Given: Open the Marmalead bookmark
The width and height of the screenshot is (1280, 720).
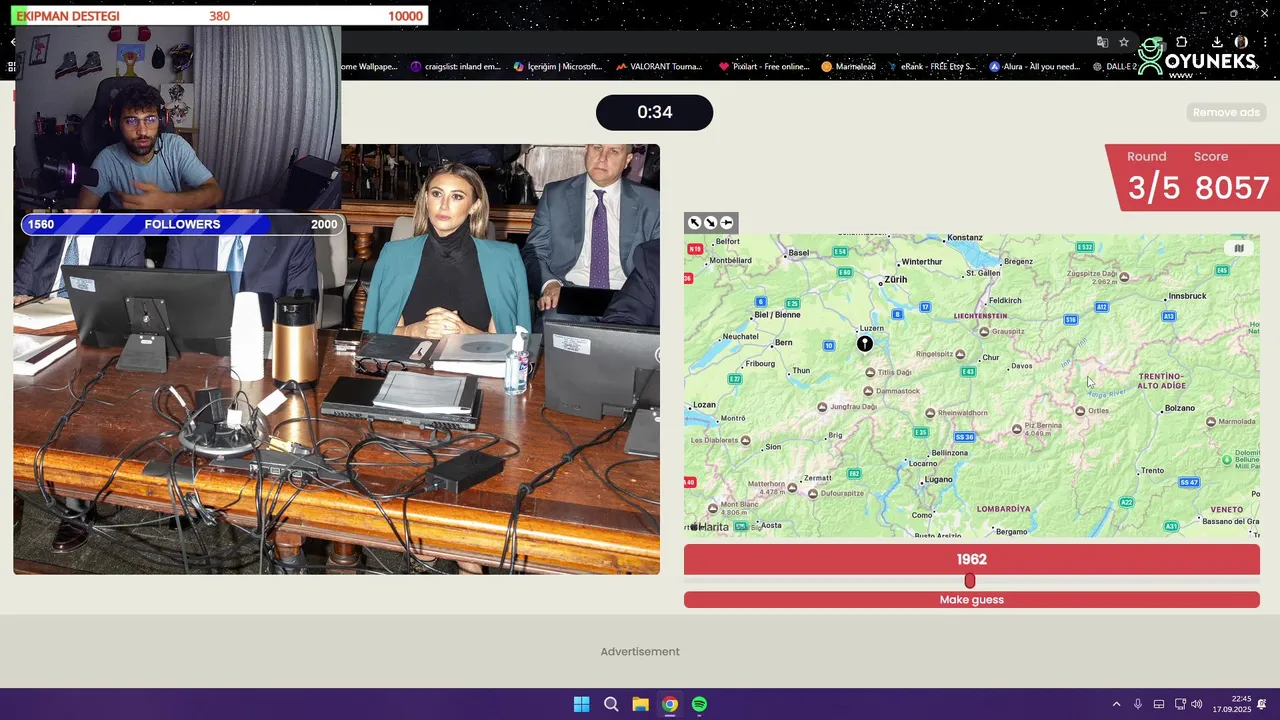Looking at the screenshot, I should point(848,67).
